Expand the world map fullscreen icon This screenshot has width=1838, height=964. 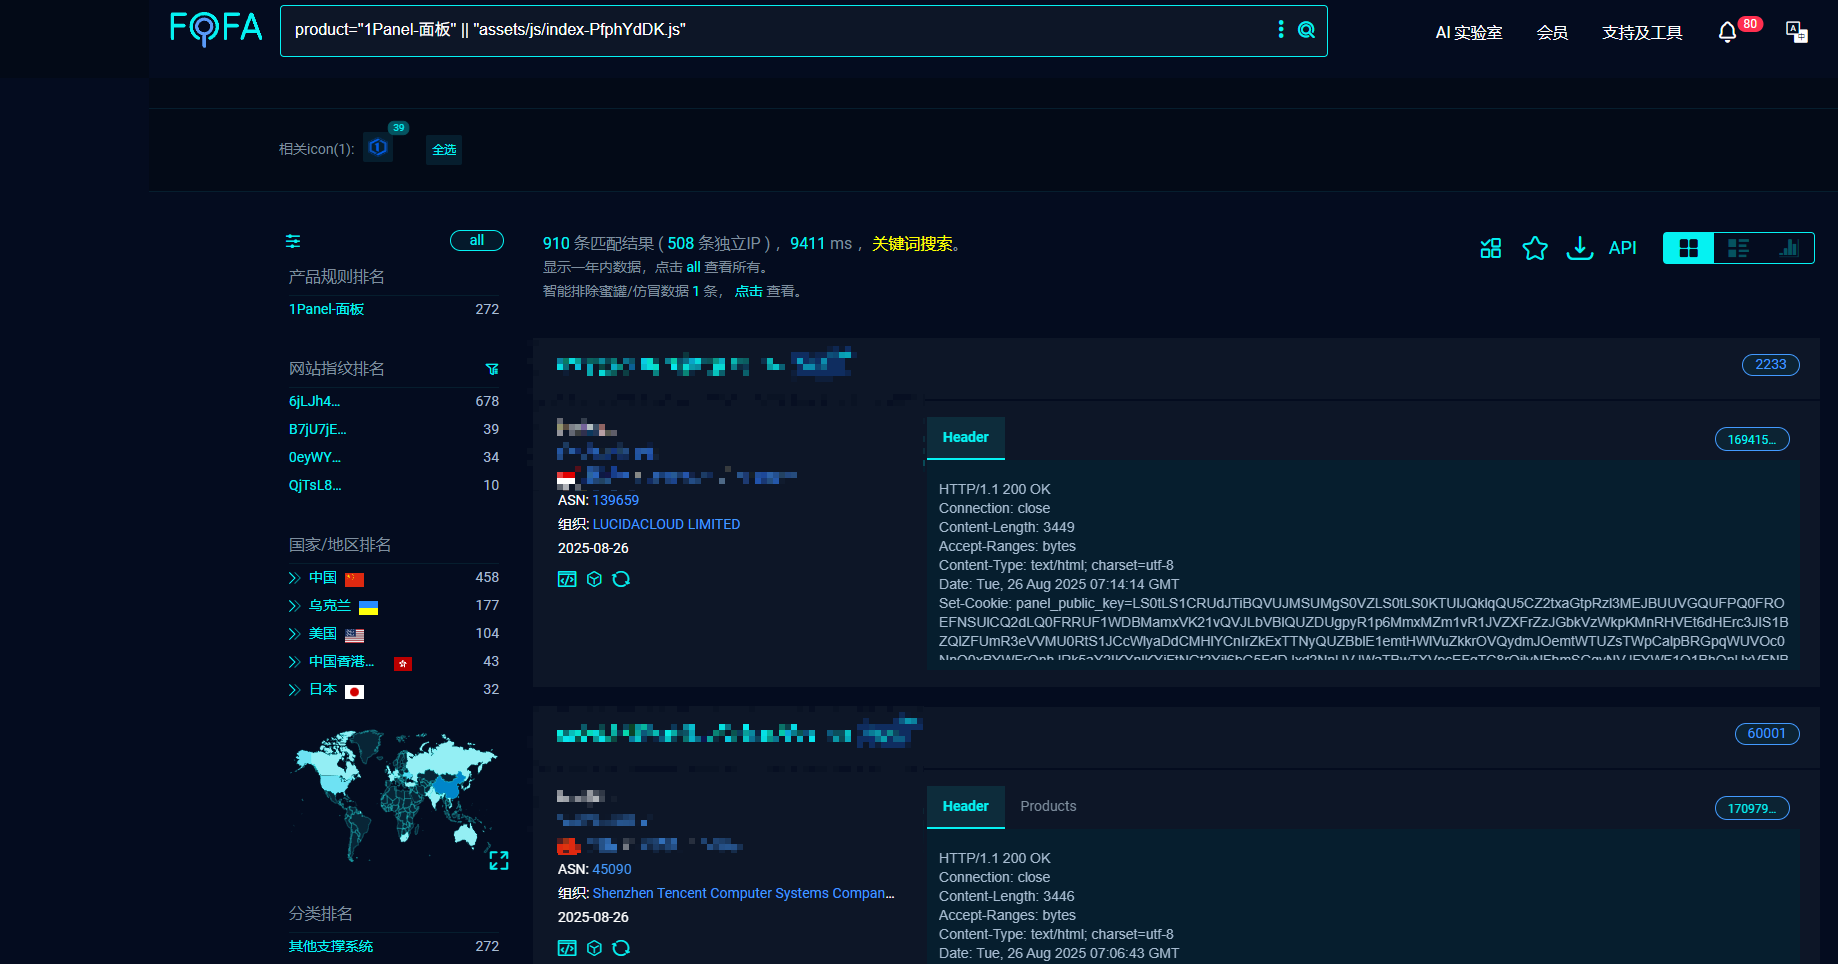(499, 860)
